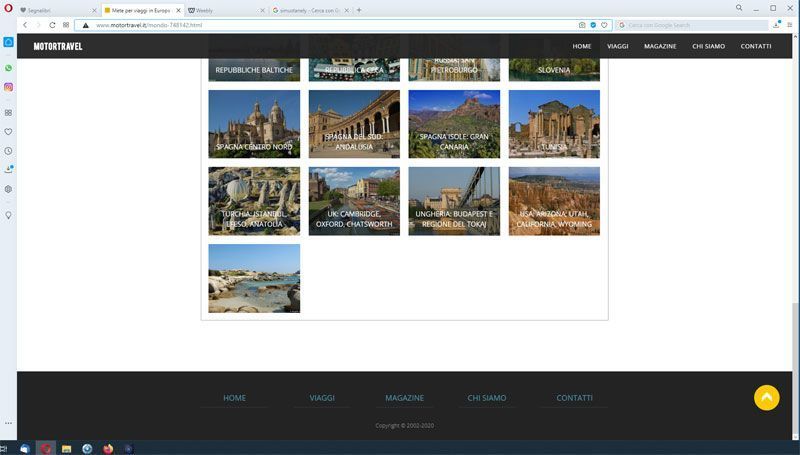The height and width of the screenshot is (455, 800).
Task: Click the yellow scroll-to-top button
Action: tap(766, 397)
